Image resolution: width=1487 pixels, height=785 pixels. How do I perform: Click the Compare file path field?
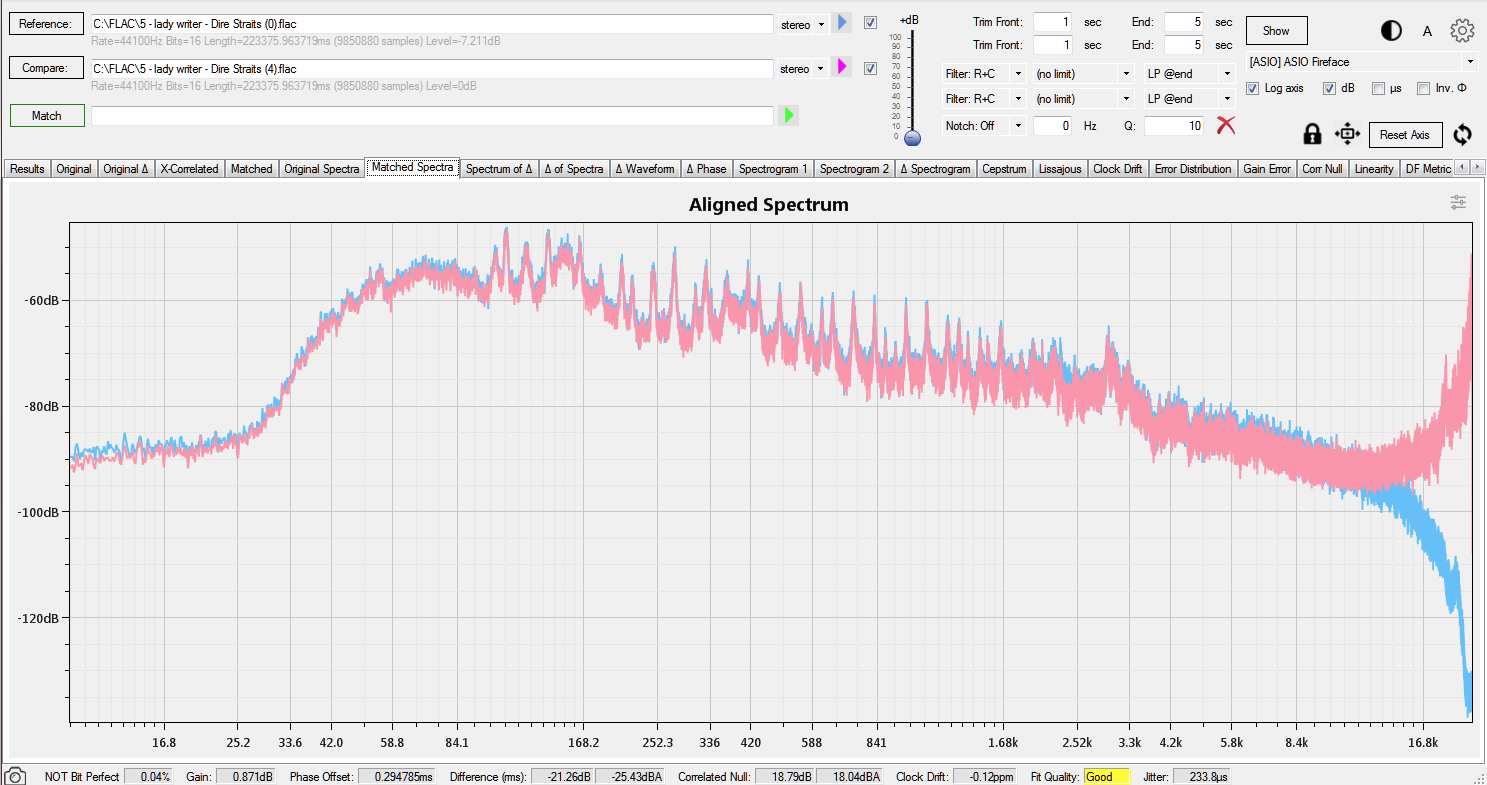click(x=432, y=68)
